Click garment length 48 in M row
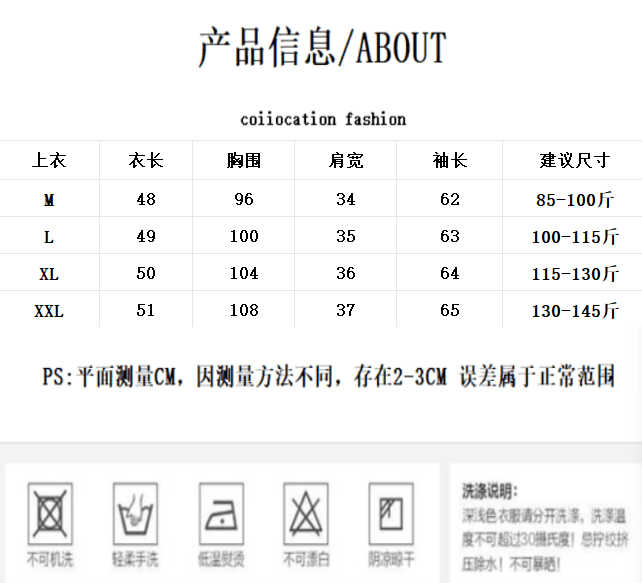642x583 pixels. (x=146, y=199)
